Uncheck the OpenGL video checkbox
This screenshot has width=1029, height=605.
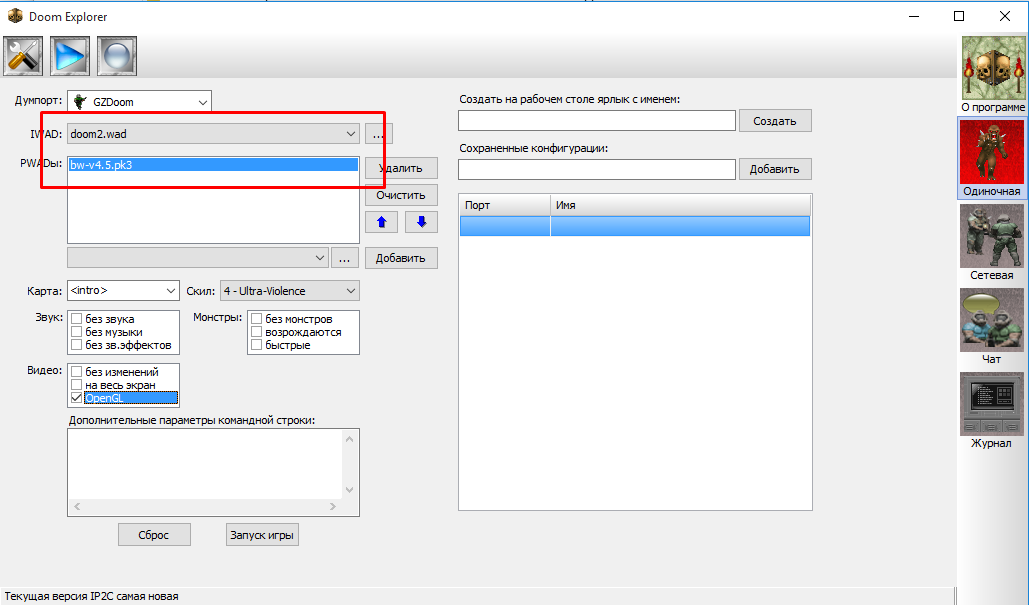tap(77, 398)
